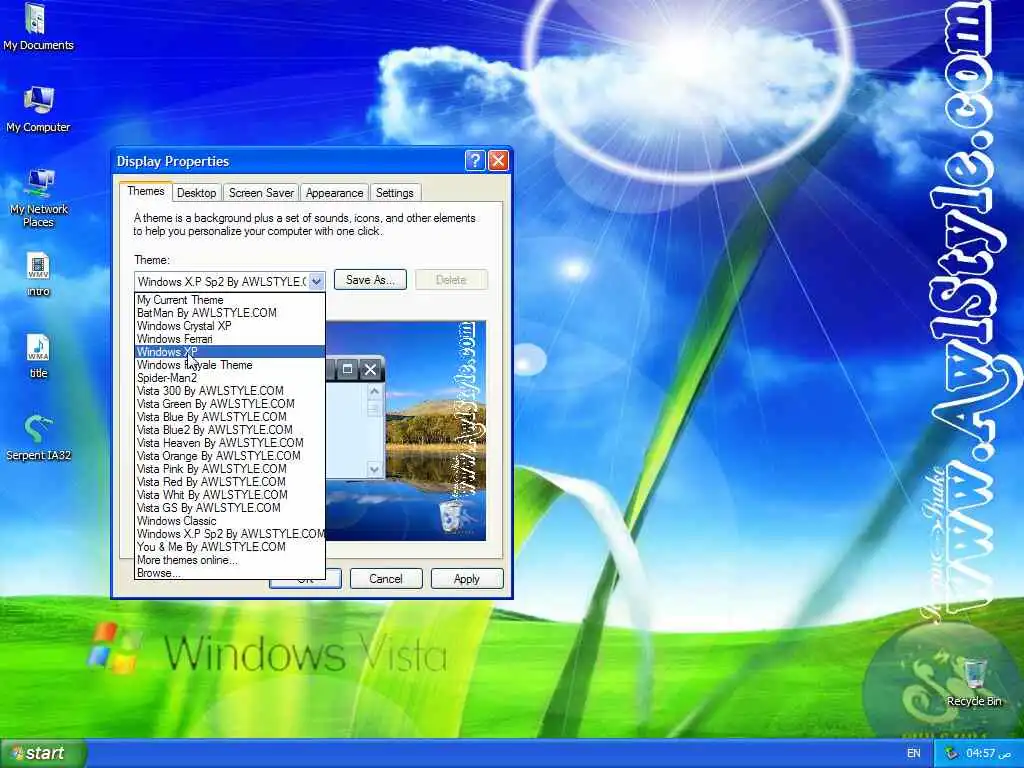Image resolution: width=1024 pixels, height=768 pixels.
Task: Click the system tray notification icon
Action: (x=951, y=753)
